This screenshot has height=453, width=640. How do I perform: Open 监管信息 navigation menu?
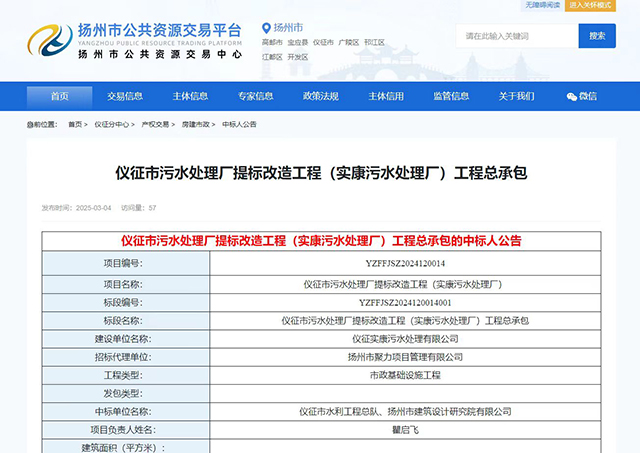pos(451,96)
